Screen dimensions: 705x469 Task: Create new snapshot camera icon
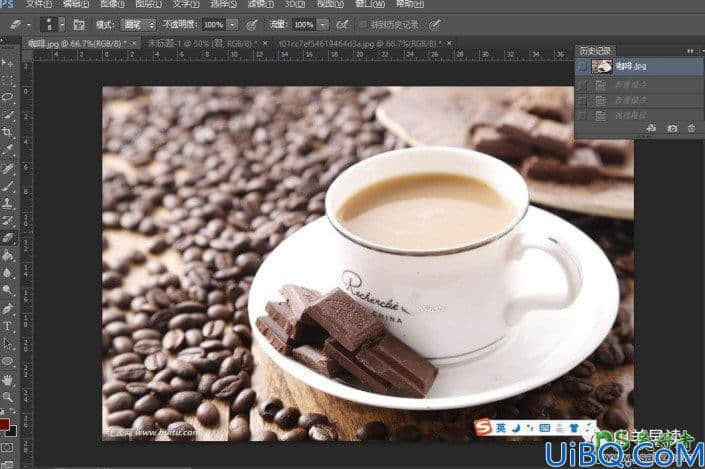[x=672, y=129]
